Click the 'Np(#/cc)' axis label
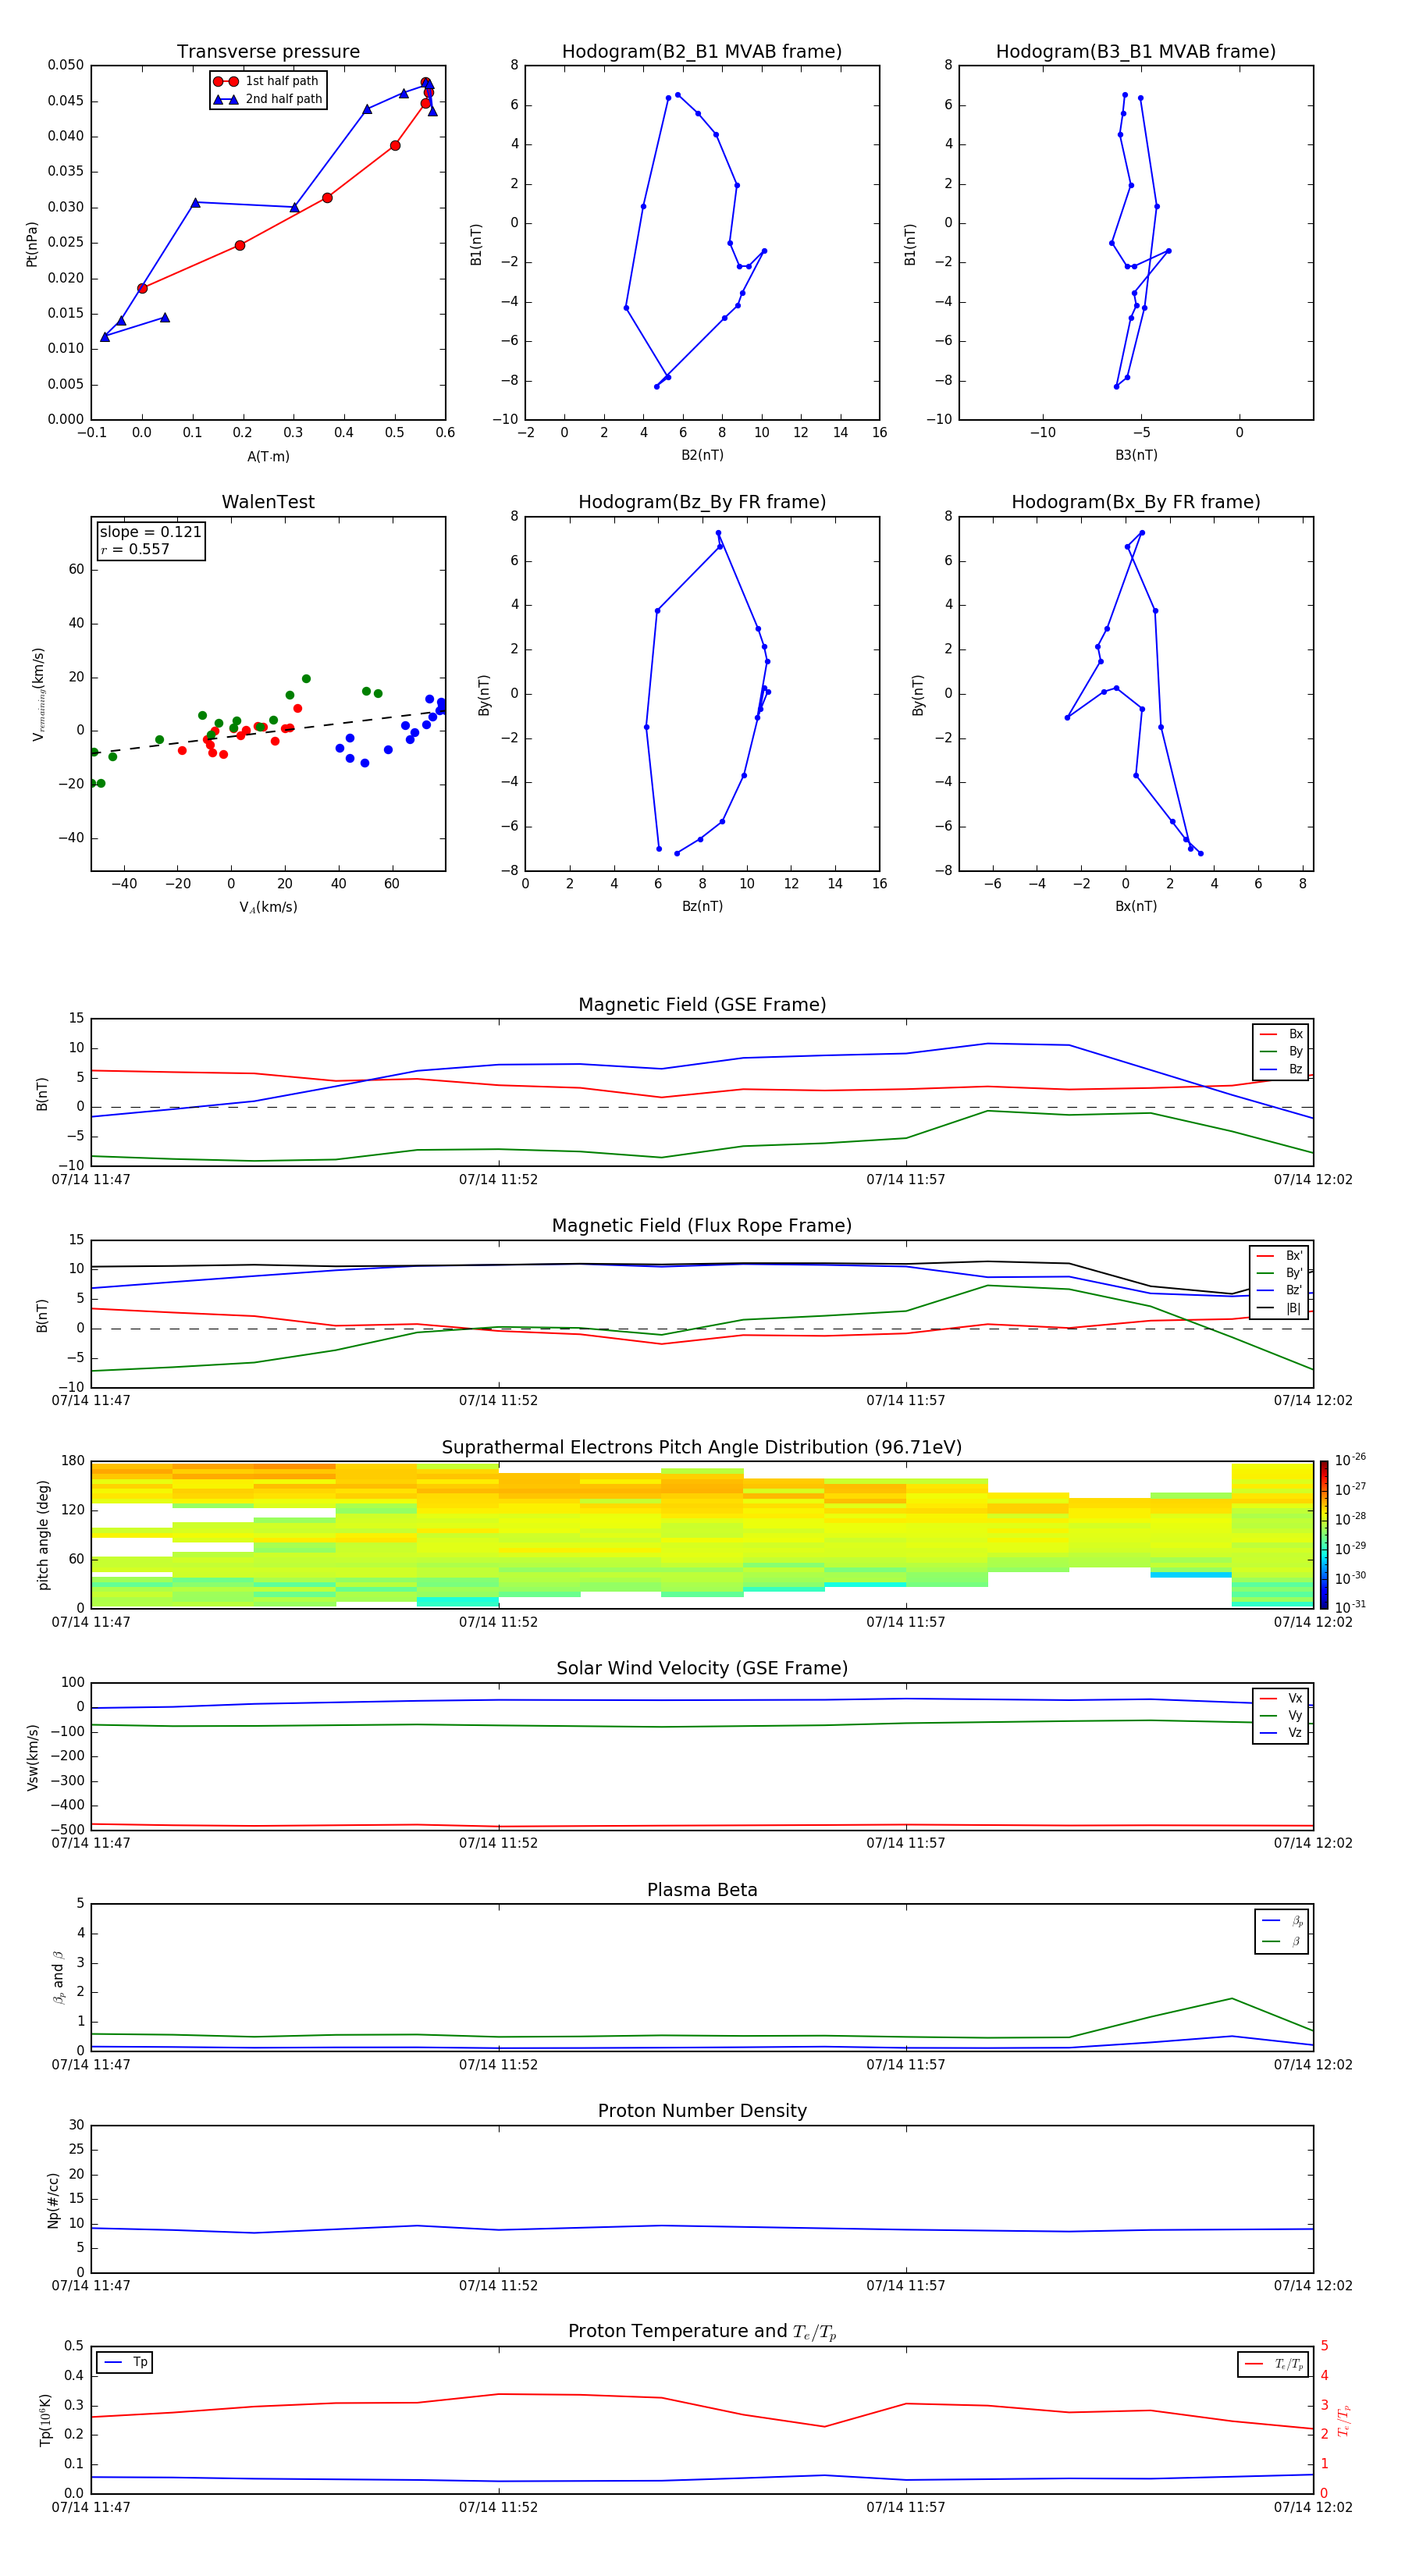1405x2576 pixels. 53,2200
